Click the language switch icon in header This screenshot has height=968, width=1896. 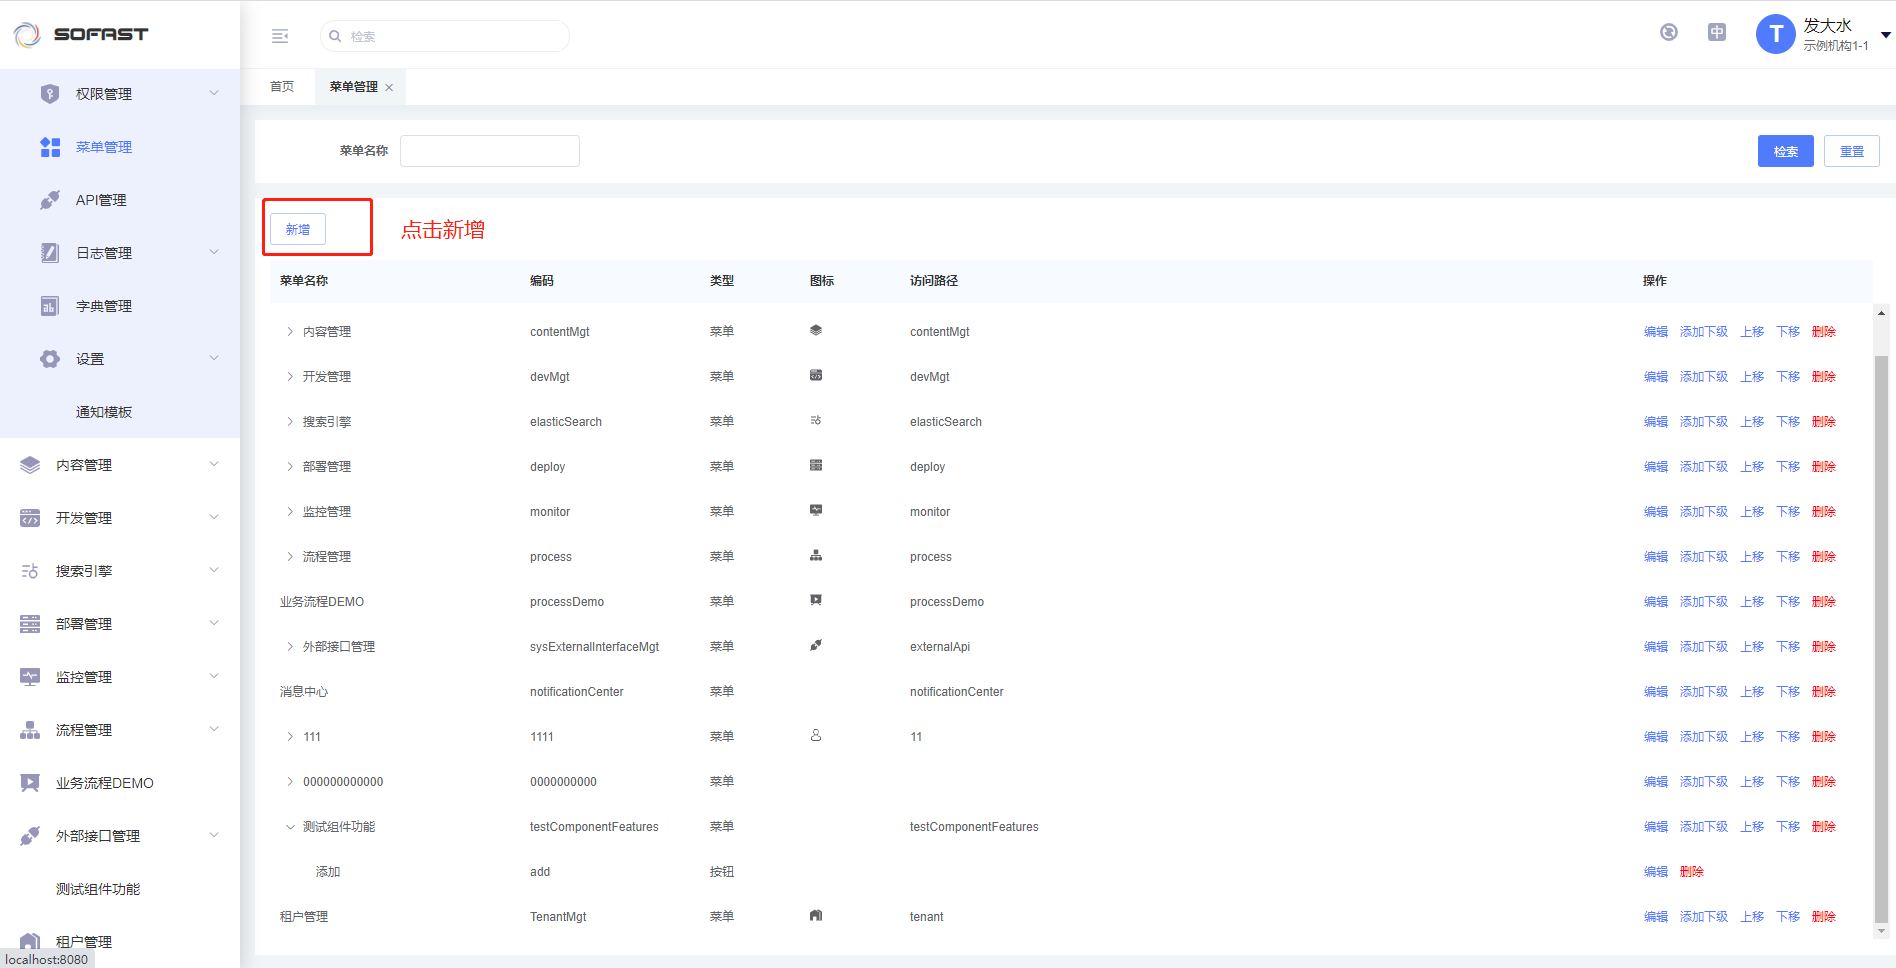[1717, 32]
